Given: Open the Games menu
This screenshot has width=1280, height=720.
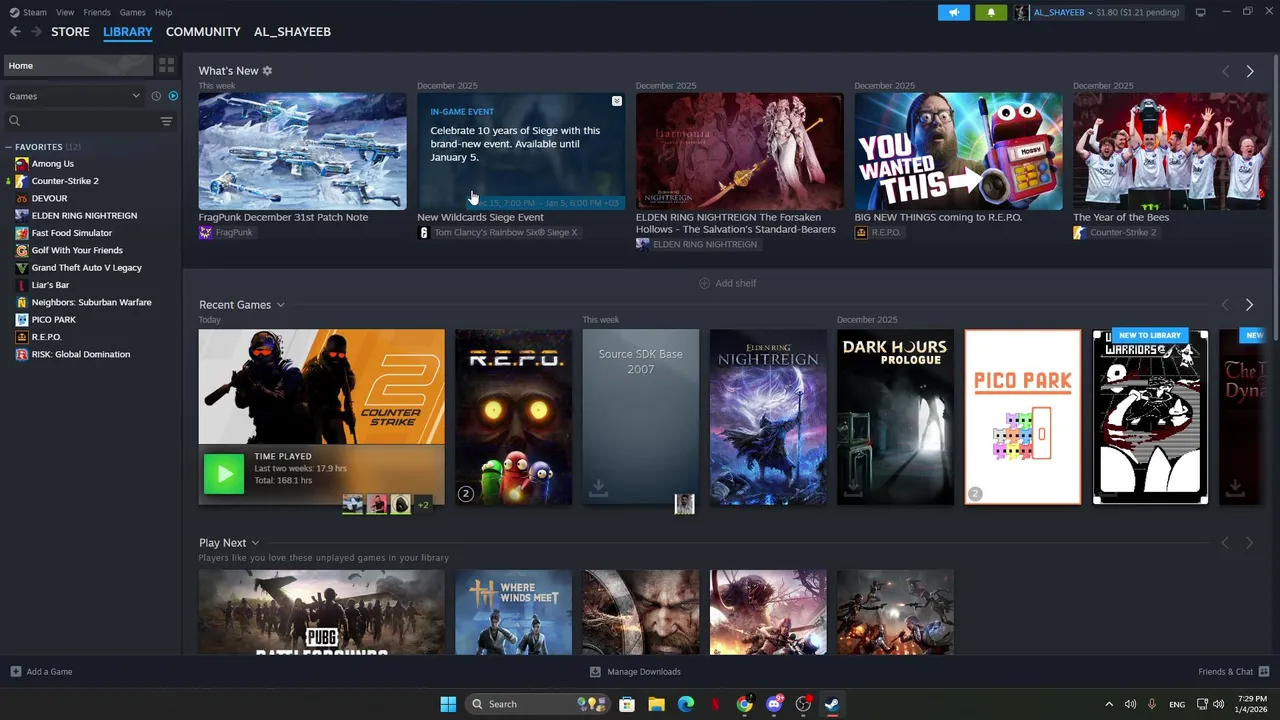Looking at the screenshot, I should [132, 12].
